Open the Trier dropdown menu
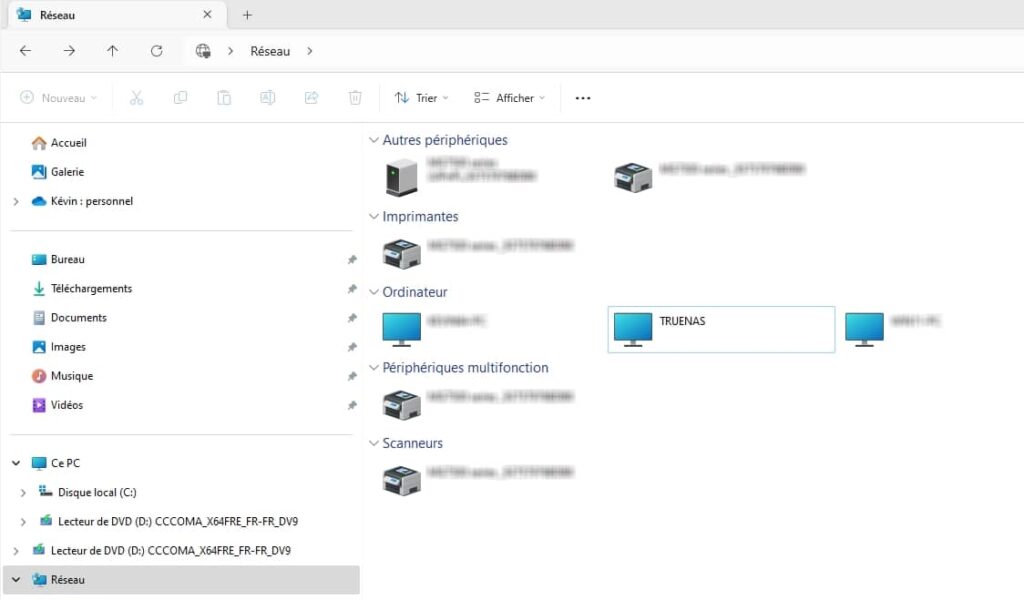Image resolution: width=1024 pixels, height=600 pixels. coord(421,97)
